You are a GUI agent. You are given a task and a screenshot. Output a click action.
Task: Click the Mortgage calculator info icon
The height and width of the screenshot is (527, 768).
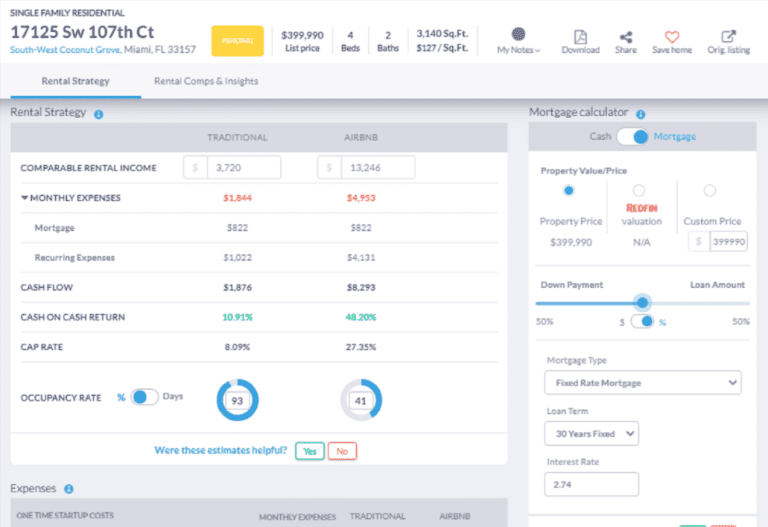pos(640,114)
